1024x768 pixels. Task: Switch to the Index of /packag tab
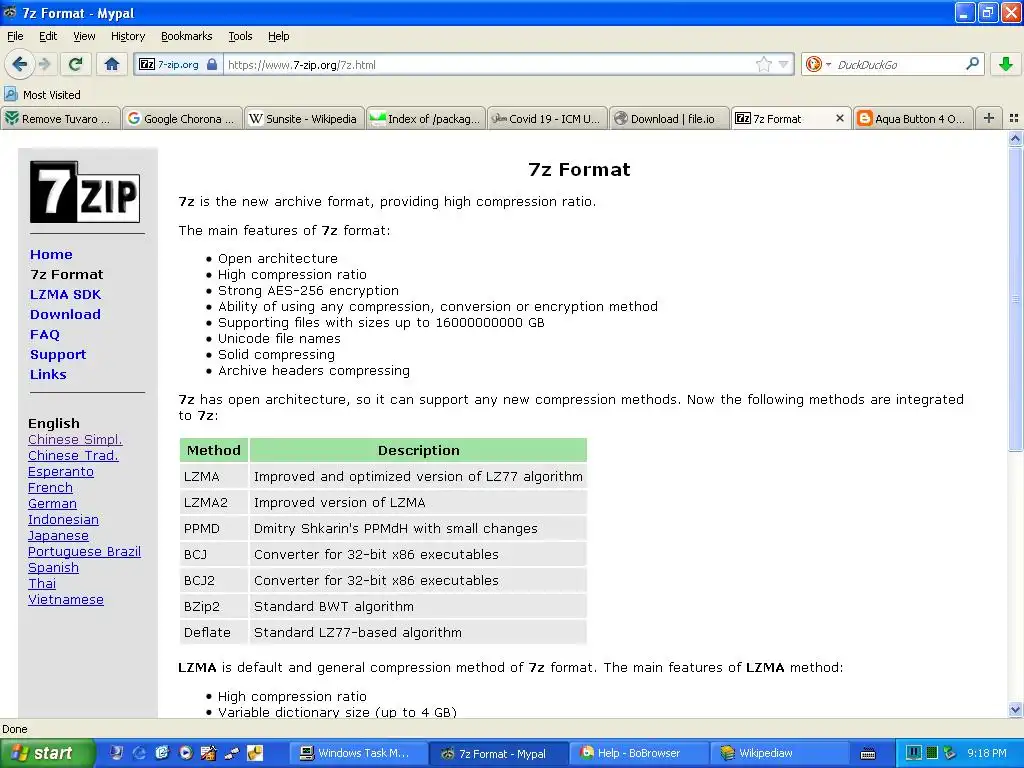tap(426, 118)
